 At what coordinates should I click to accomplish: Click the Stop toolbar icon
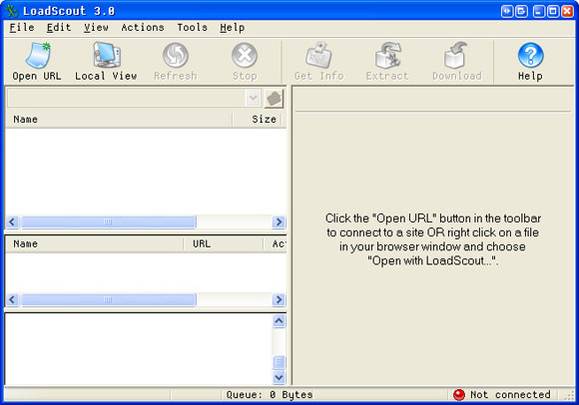click(x=244, y=61)
